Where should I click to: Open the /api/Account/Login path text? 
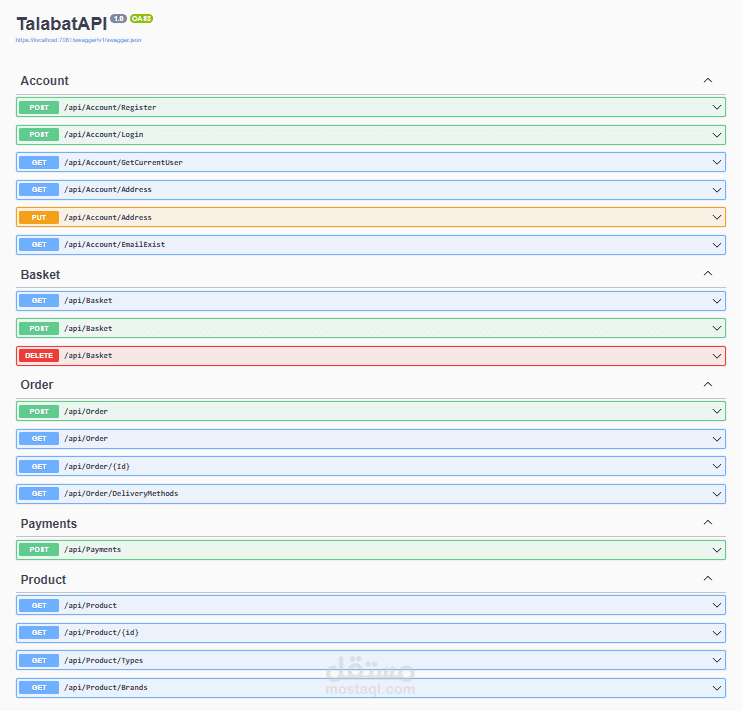104,134
